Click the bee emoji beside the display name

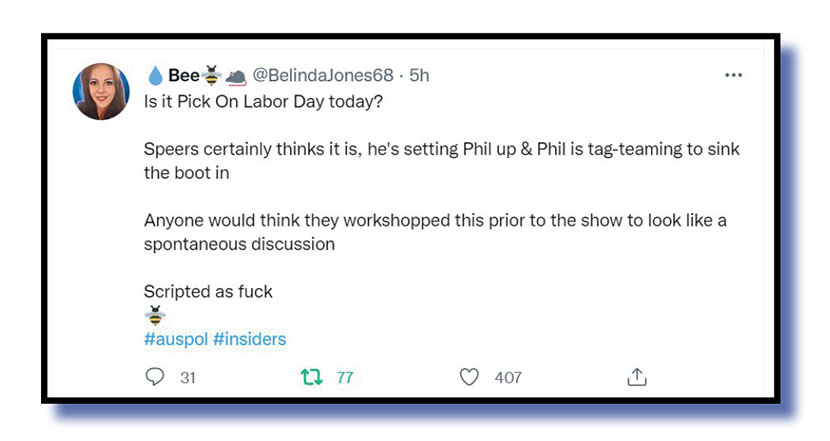pyautogui.click(x=211, y=76)
